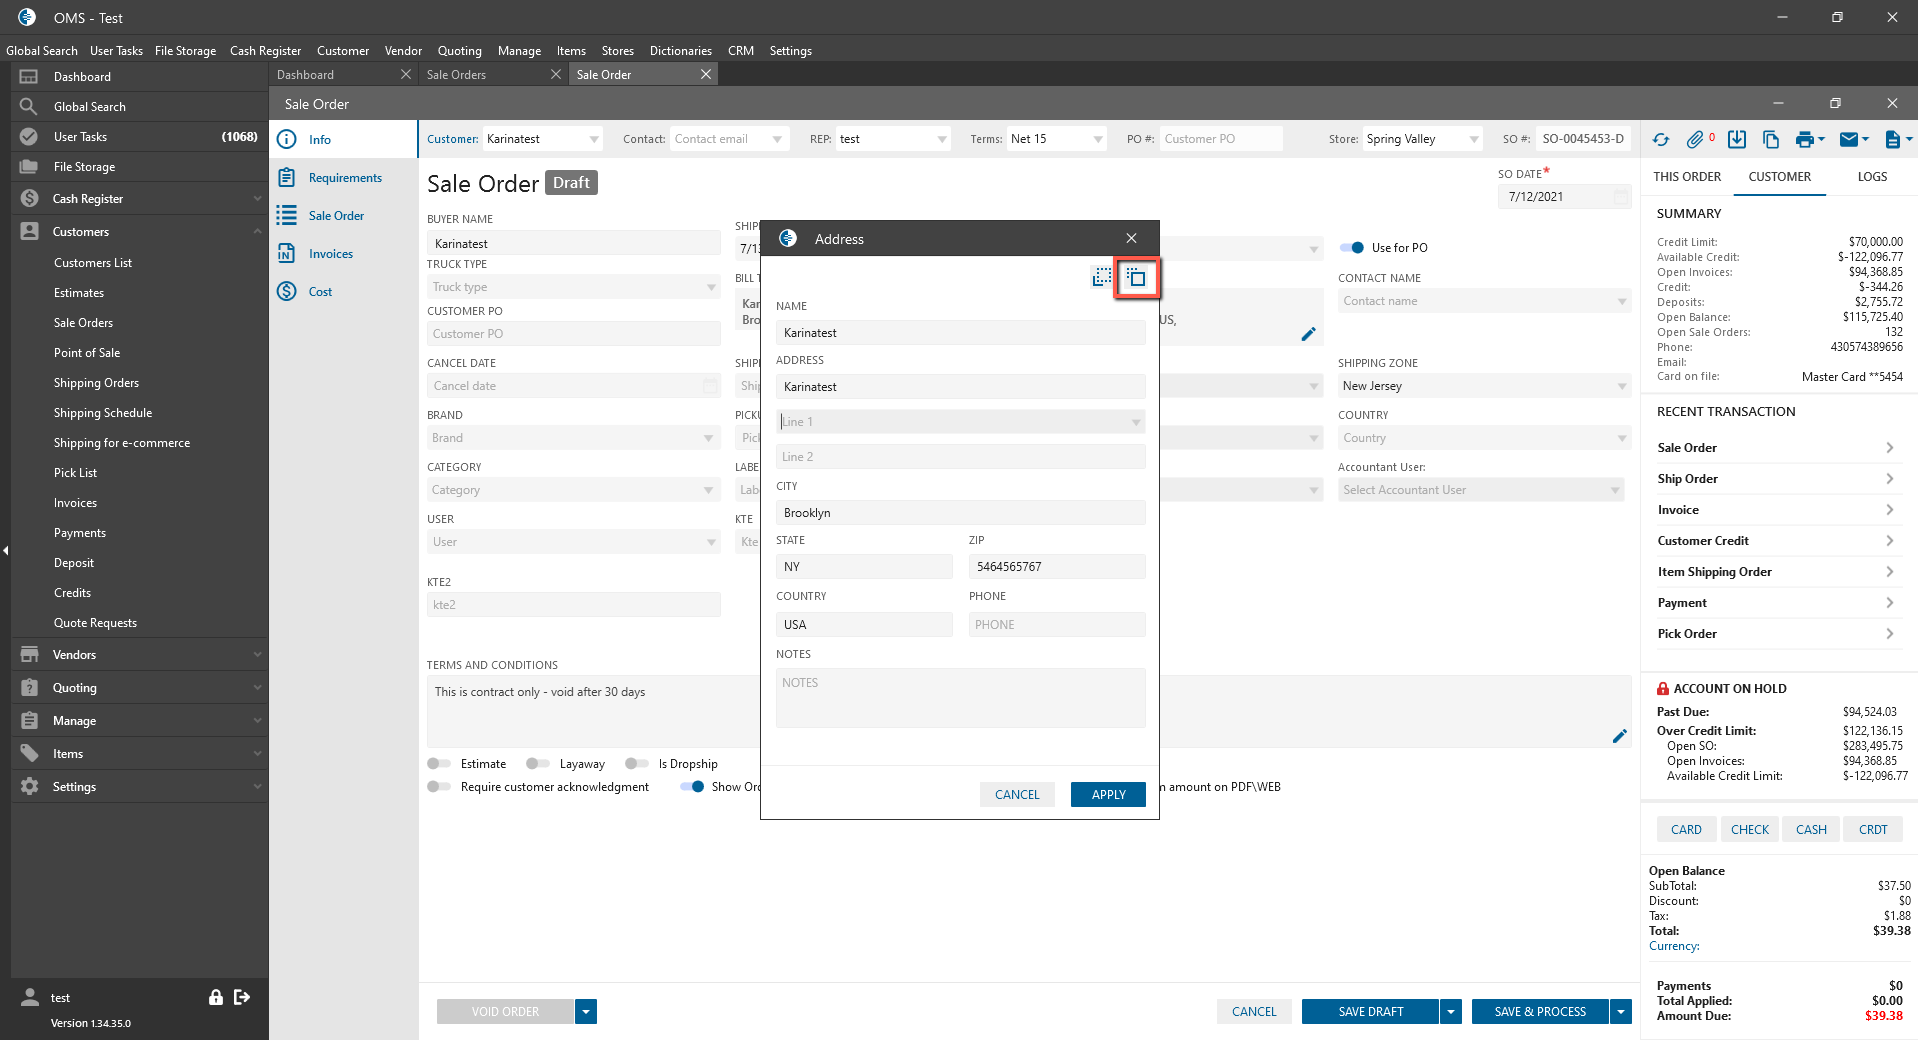
Task: Turn on Require customer acknowledgment
Action: click(x=439, y=787)
